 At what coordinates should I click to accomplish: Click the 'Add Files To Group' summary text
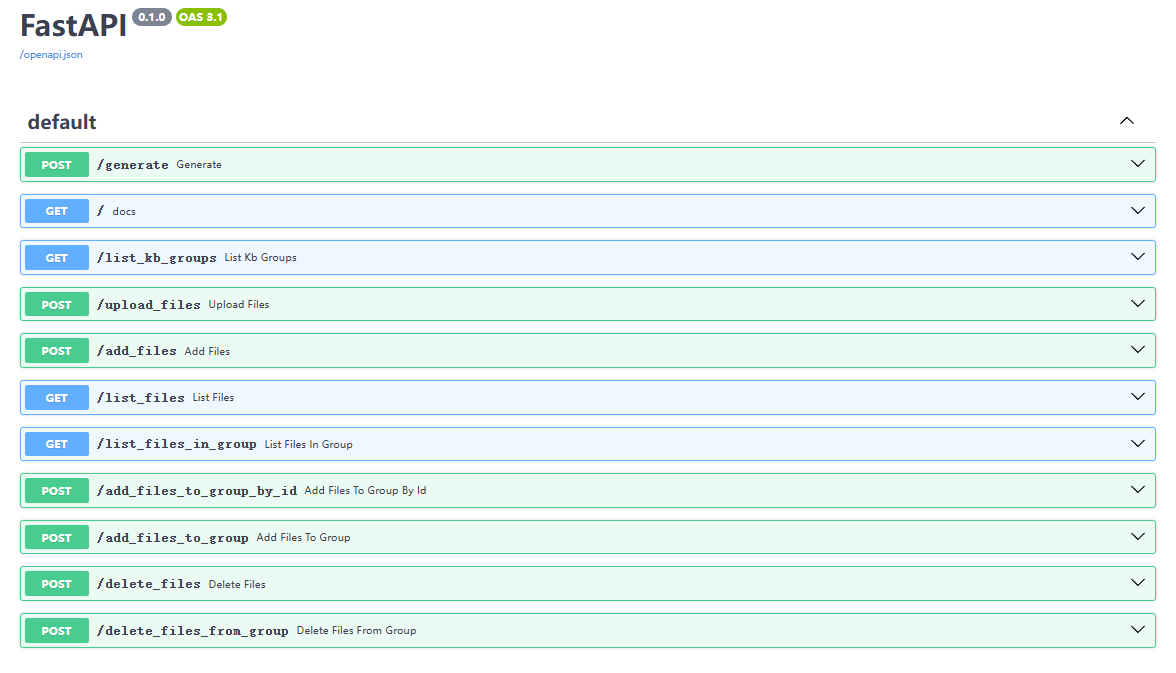click(303, 537)
